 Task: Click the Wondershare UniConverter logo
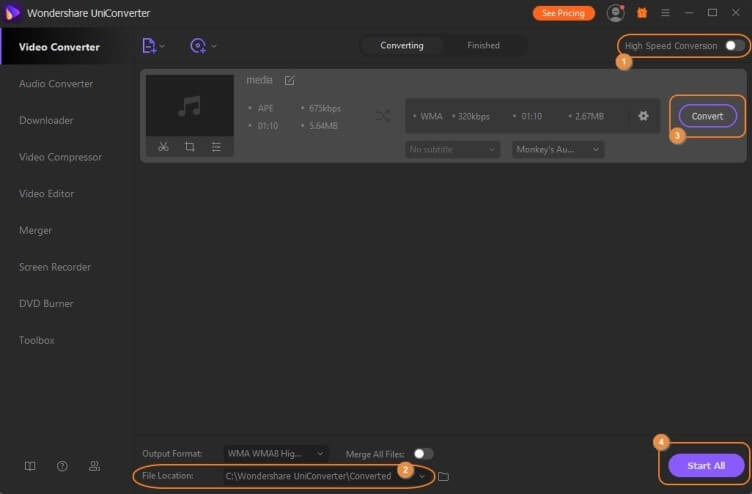(12, 13)
